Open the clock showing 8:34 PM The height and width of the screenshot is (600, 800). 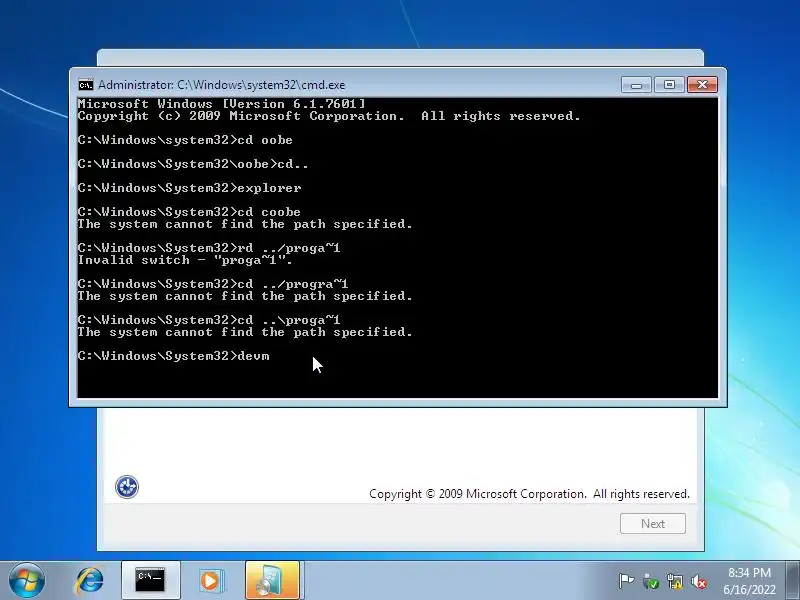tap(749, 573)
